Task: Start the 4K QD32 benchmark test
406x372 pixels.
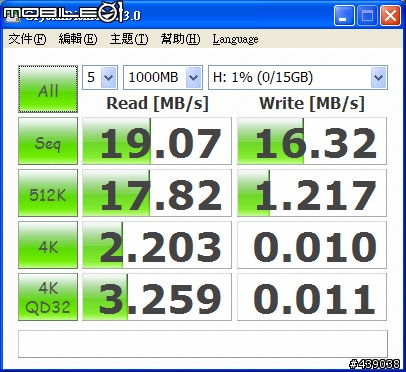Action: coord(48,297)
